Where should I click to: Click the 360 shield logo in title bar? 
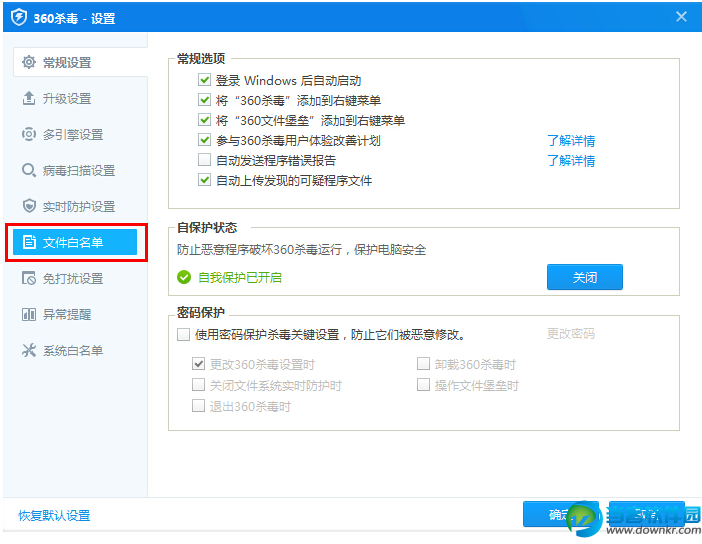coord(18,17)
